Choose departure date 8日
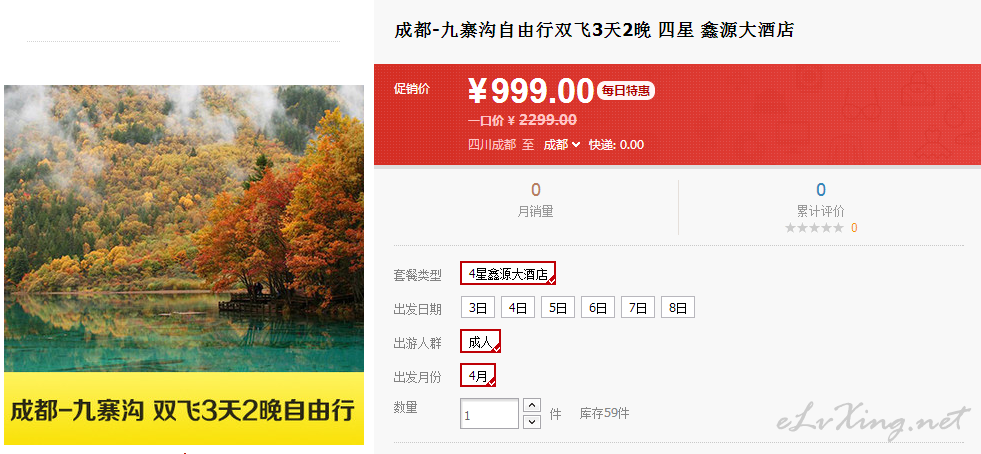Image resolution: width=981 pixels, height=454 pixels. (x=678, y=308)
